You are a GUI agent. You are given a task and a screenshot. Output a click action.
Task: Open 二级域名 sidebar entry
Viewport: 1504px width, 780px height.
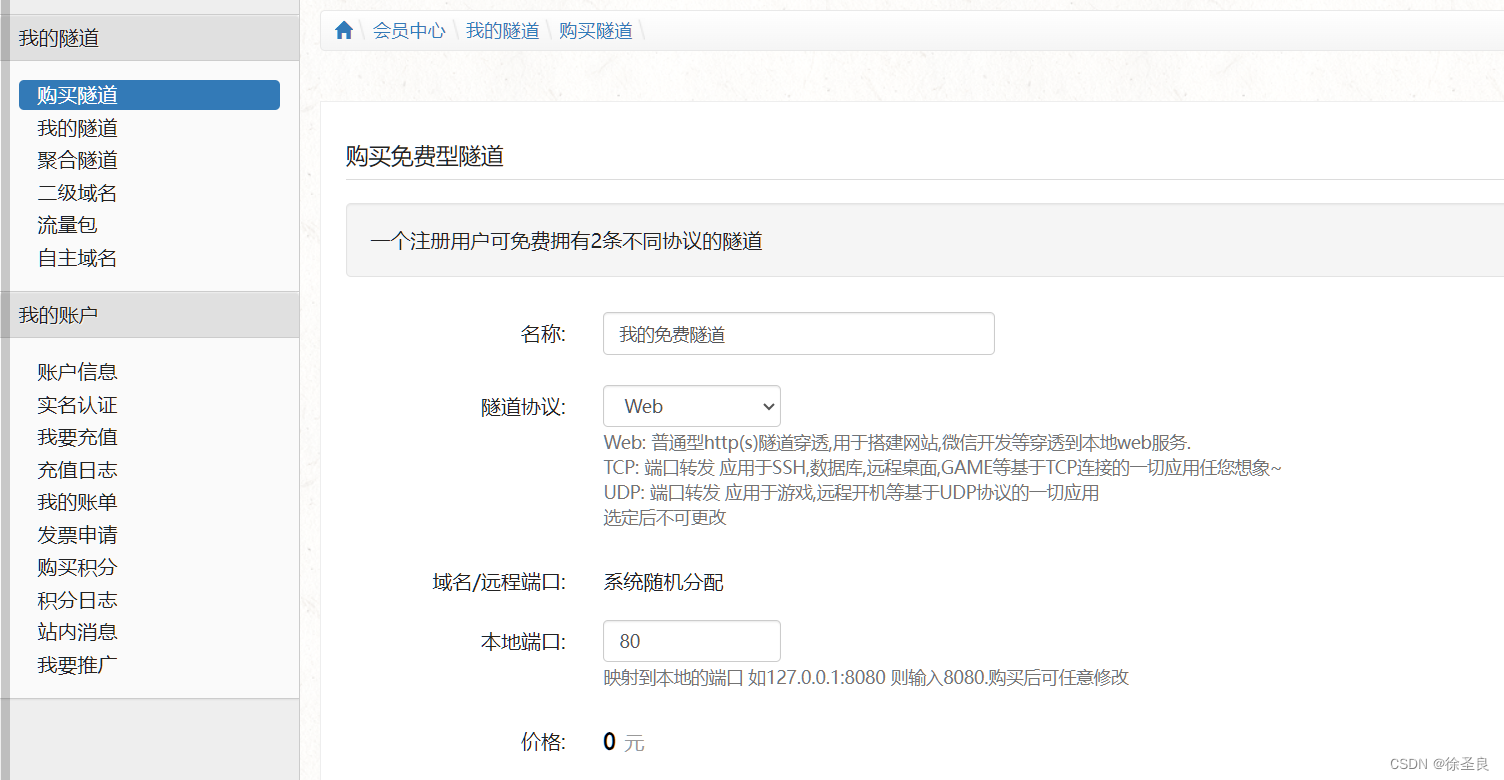[x=78, y=193]
